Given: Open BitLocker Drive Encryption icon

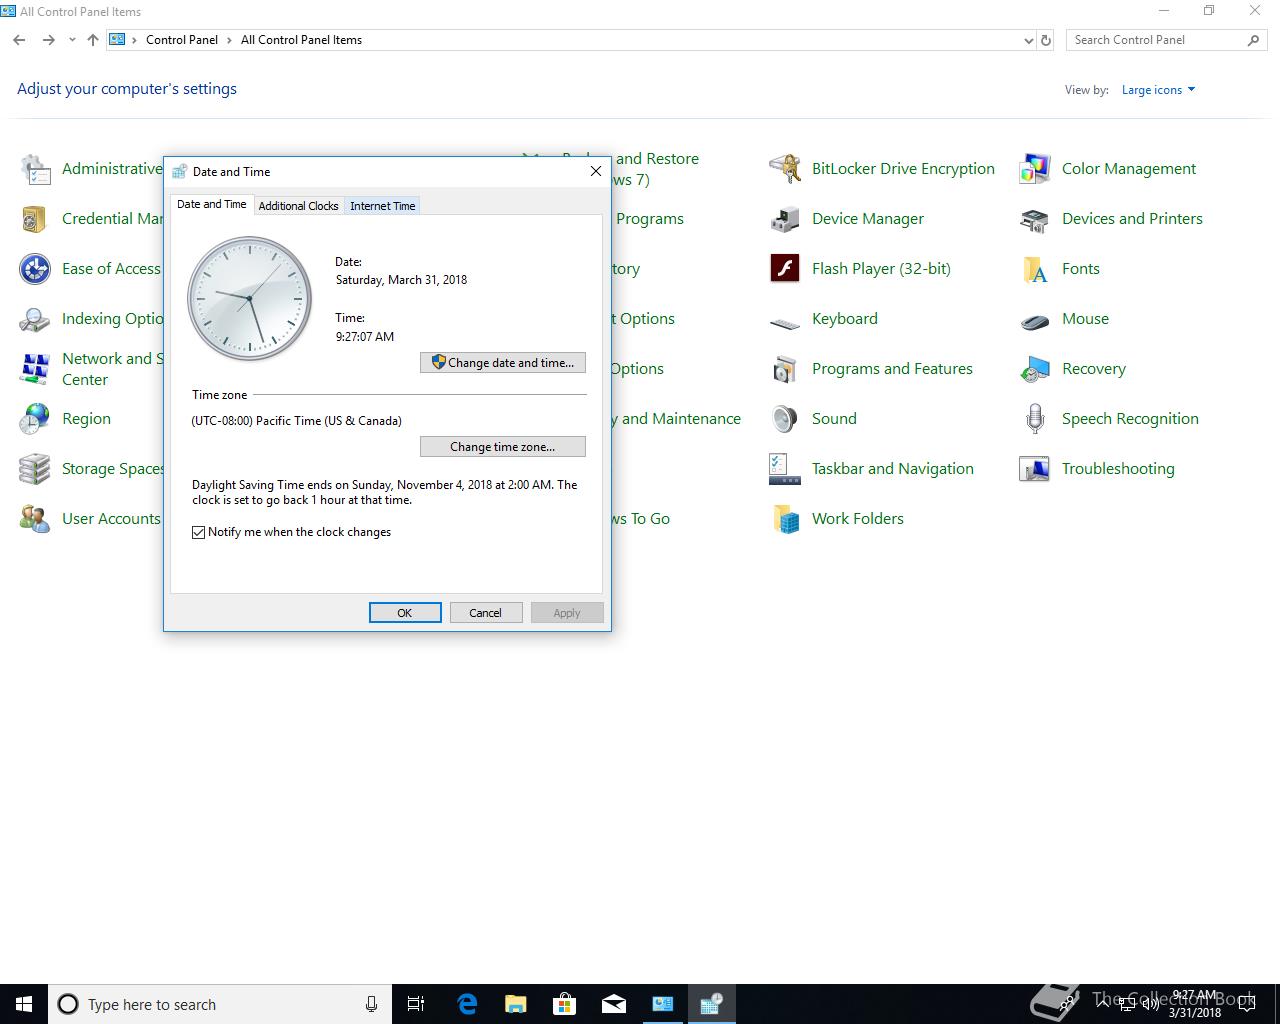Looking at the screenshot, I should [785, 169].
